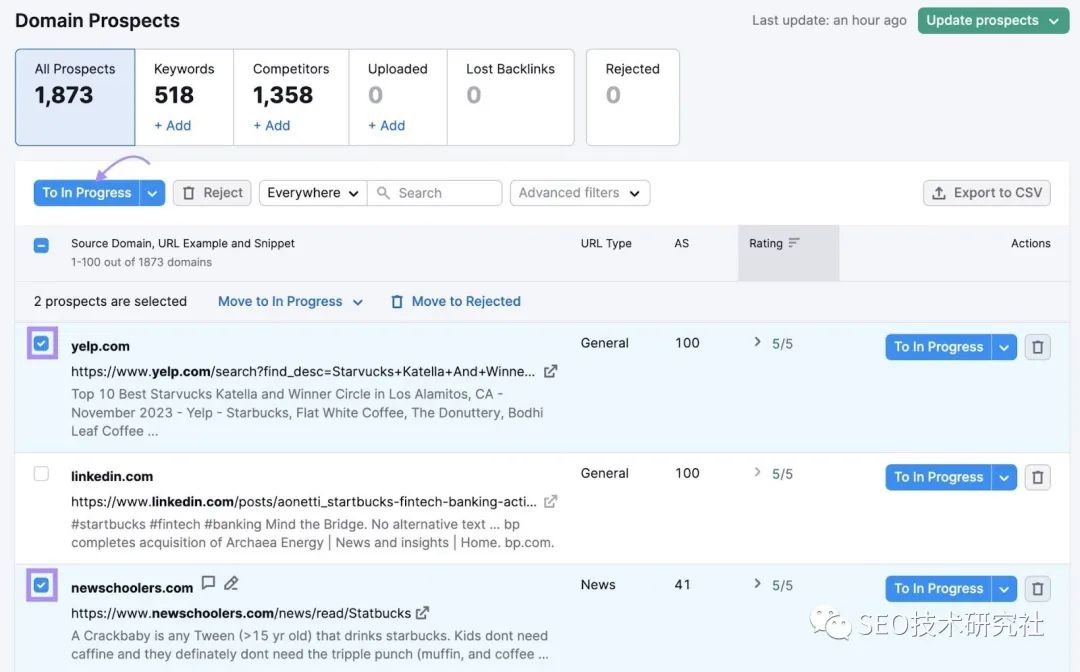Open external link icon for newschoolers.com URL

422,613
